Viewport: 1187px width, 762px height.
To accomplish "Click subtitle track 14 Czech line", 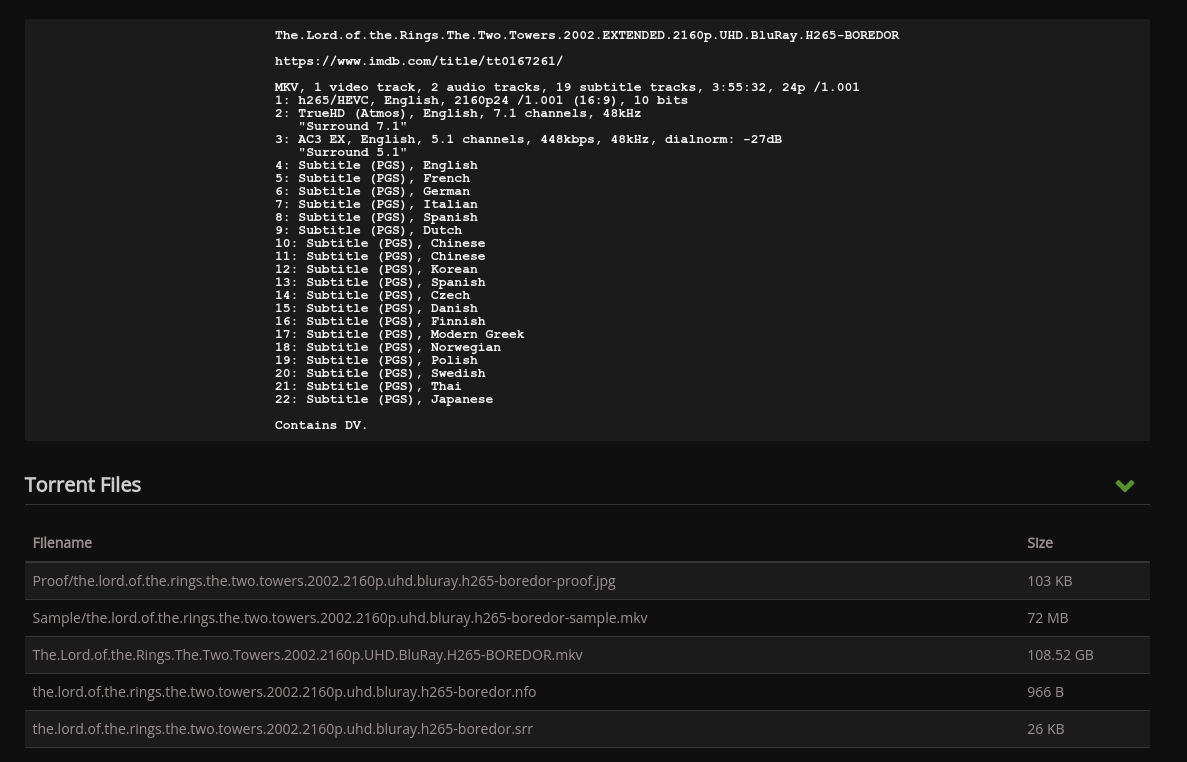I will [372, 295].
